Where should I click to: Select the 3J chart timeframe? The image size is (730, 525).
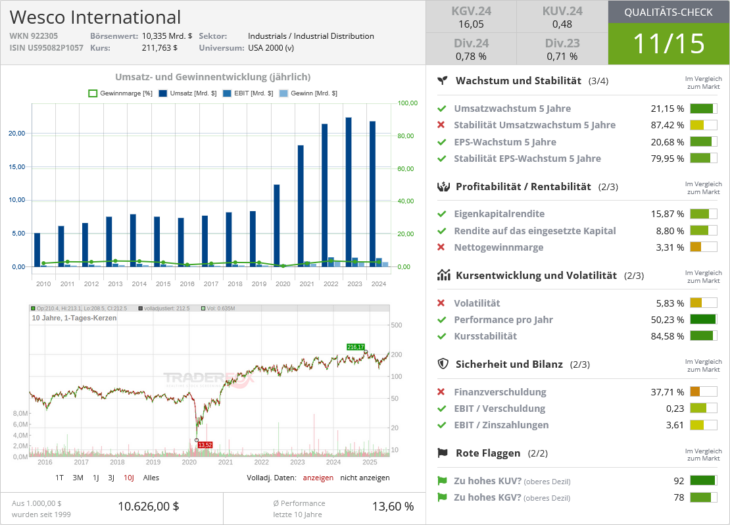(x=111, y=478)
